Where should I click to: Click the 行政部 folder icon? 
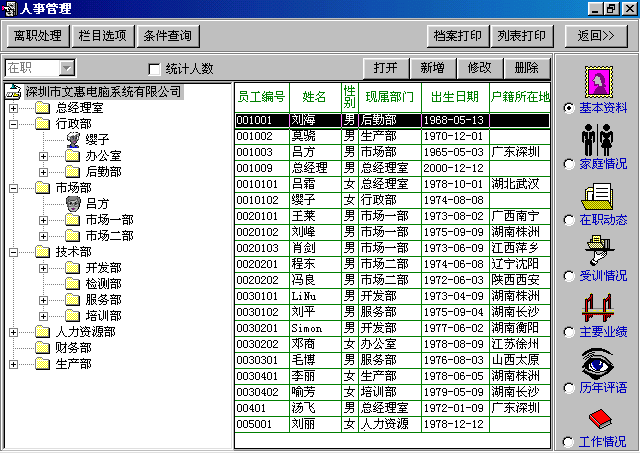[42, 124]
